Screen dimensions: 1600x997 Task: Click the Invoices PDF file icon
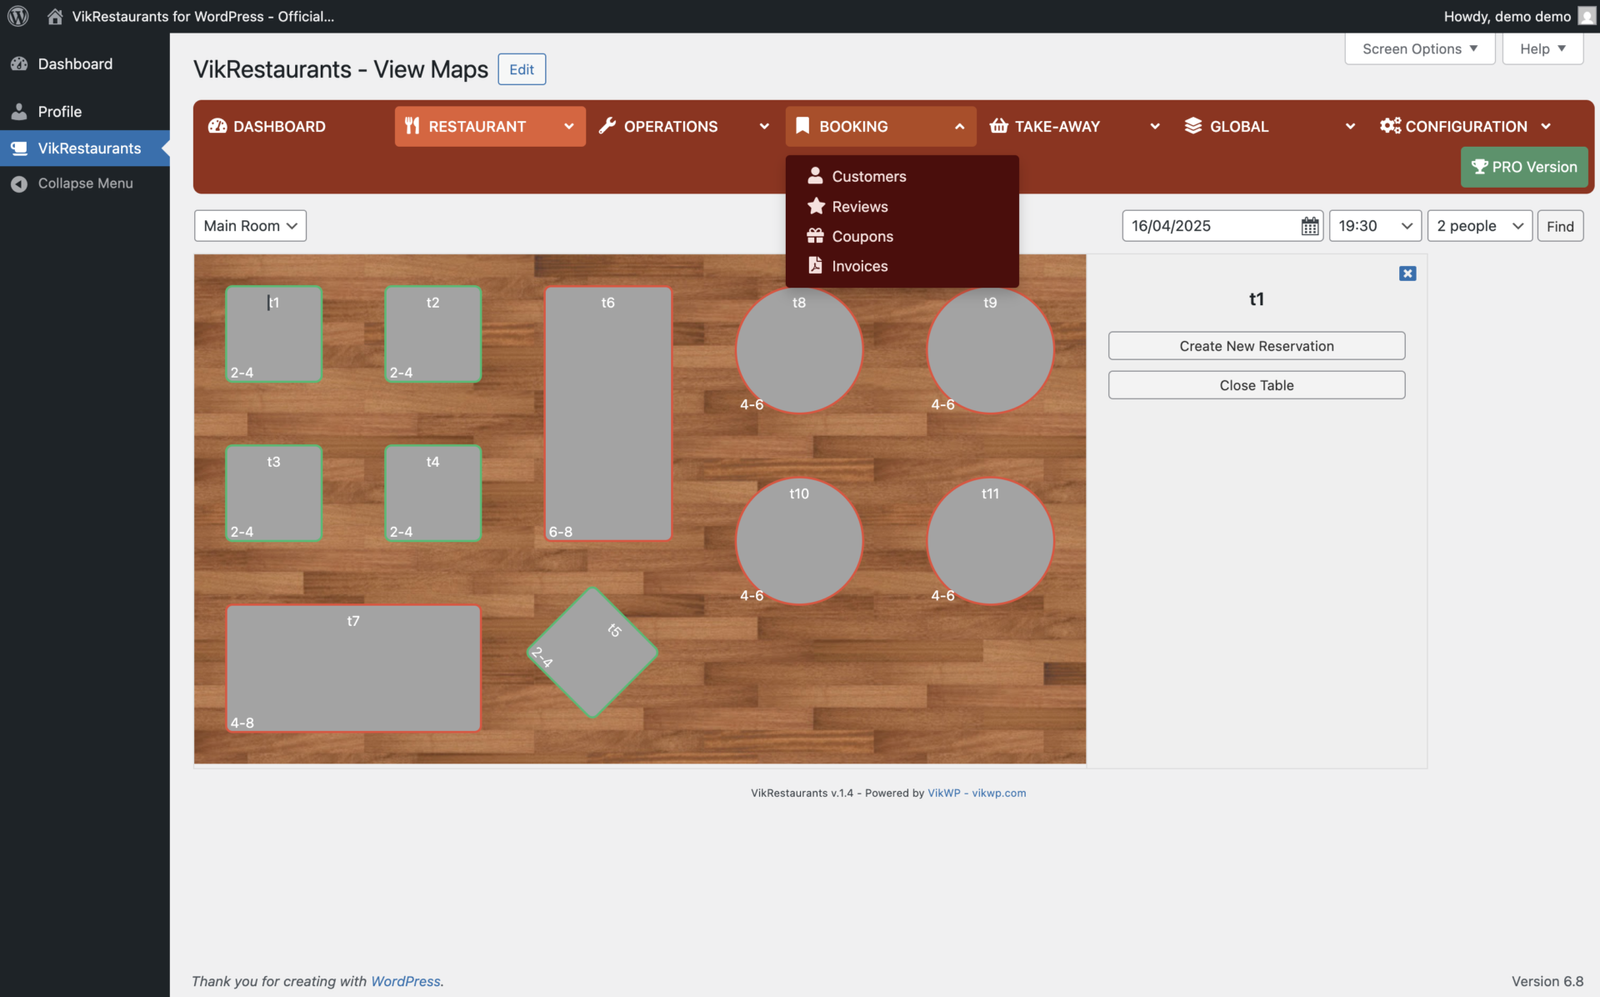click(x=815, y=266)
